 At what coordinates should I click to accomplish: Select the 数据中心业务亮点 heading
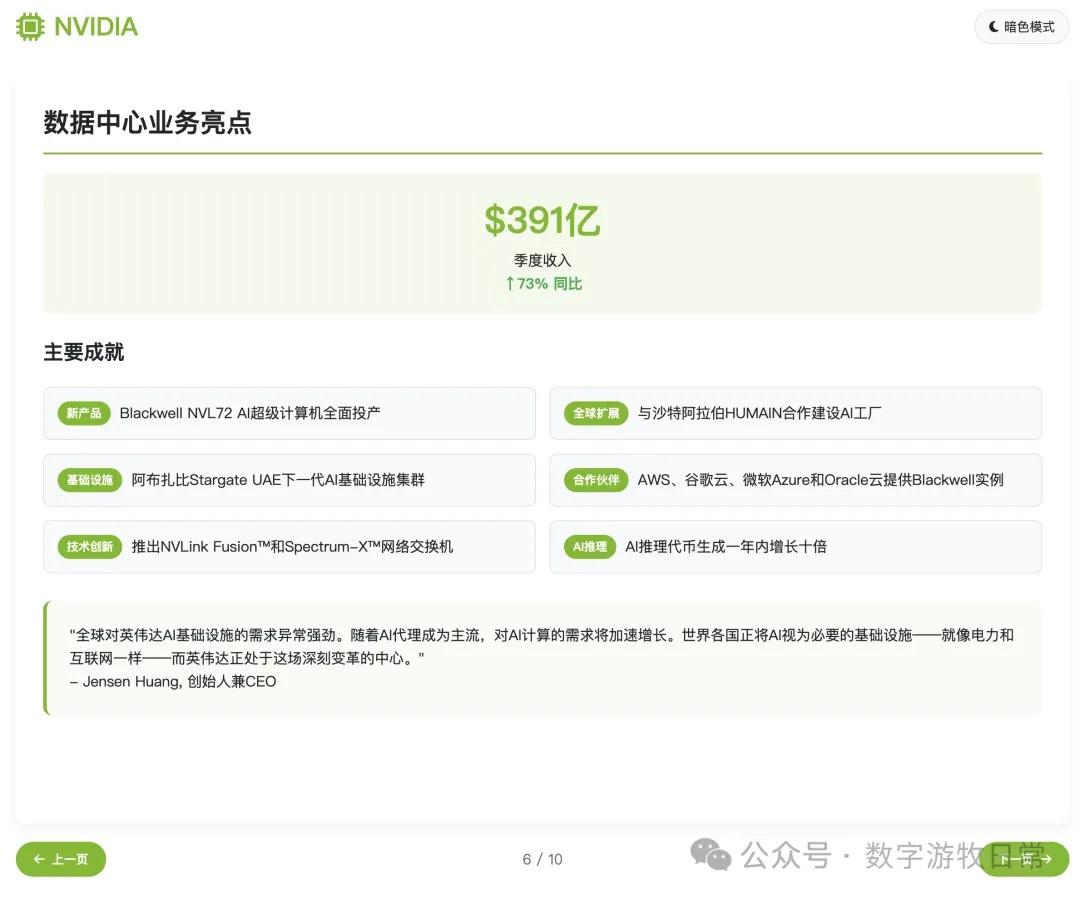coord(146,122)
